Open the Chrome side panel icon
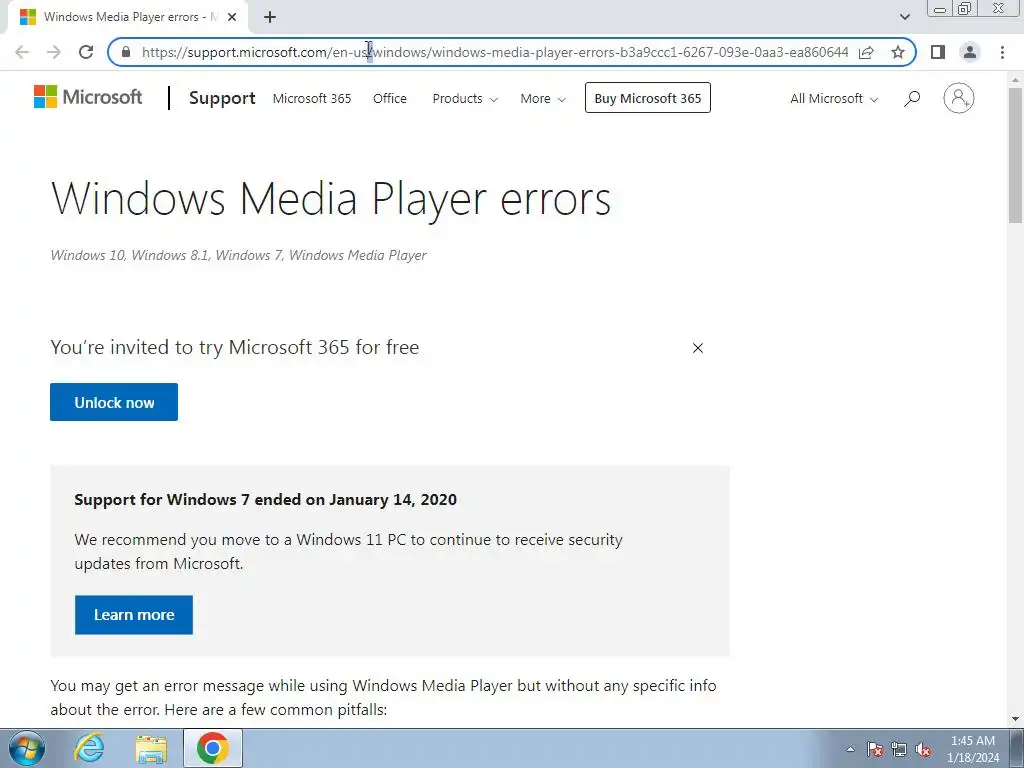This screenshot has width=1024, height=768. pyautogui.click(x=938, y=52)
